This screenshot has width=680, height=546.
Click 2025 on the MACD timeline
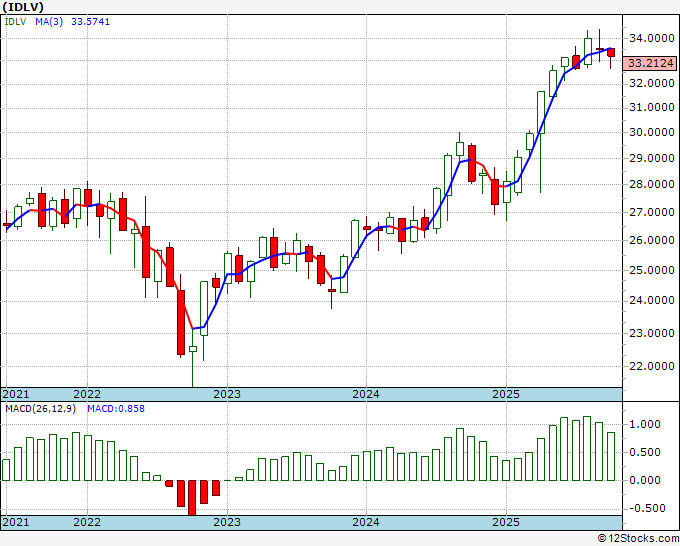pos(506,522)
